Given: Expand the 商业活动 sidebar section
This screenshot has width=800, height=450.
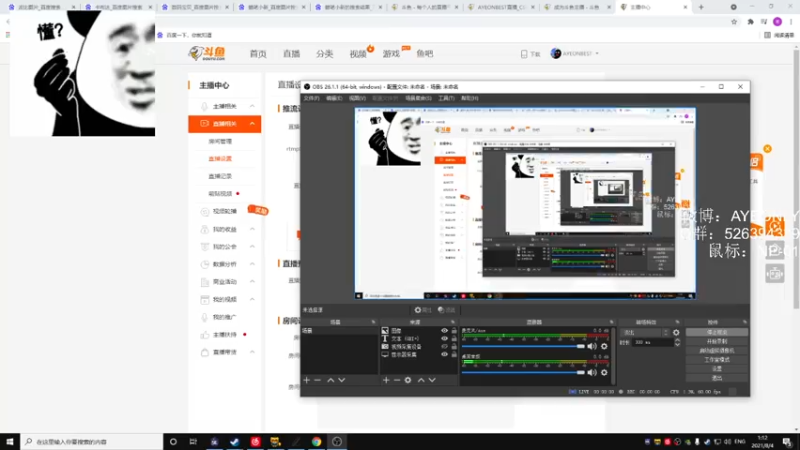Looking at the screenshot, I should click(253, 282).
